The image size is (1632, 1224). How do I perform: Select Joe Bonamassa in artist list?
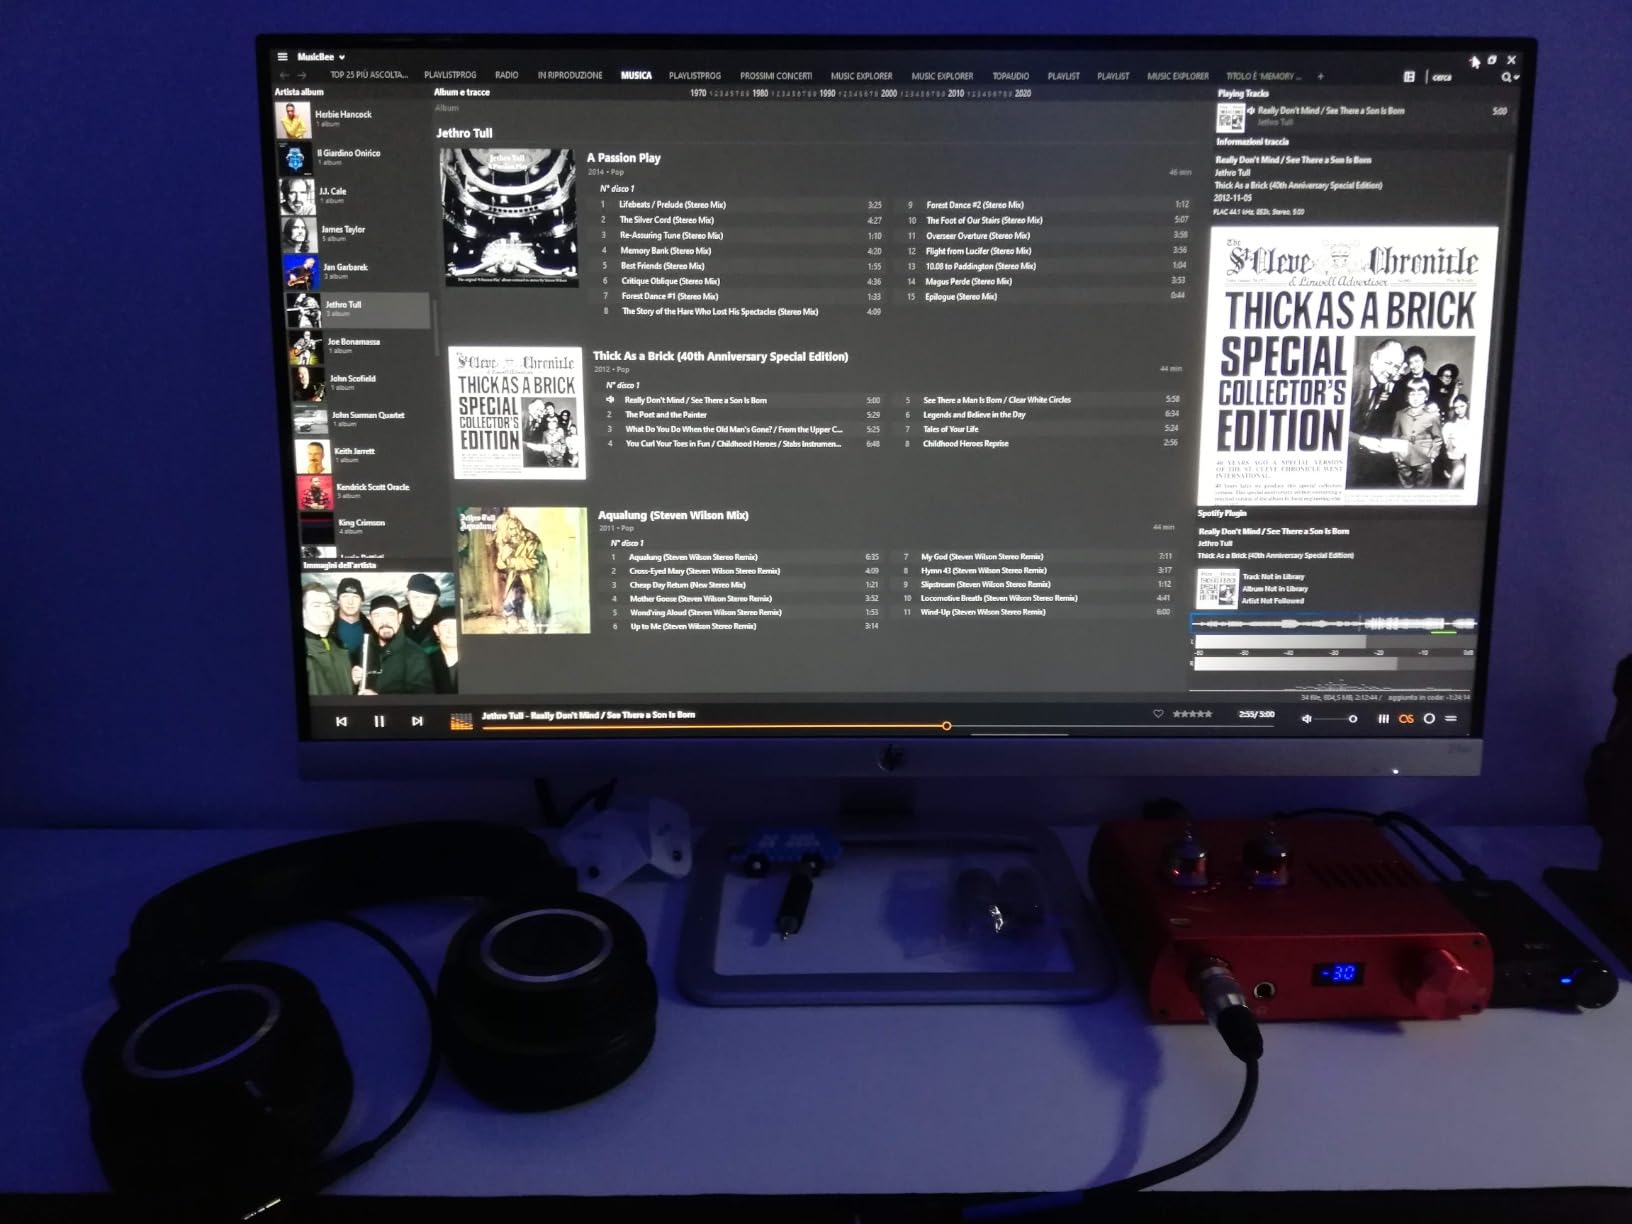click(x=360, y=346)
